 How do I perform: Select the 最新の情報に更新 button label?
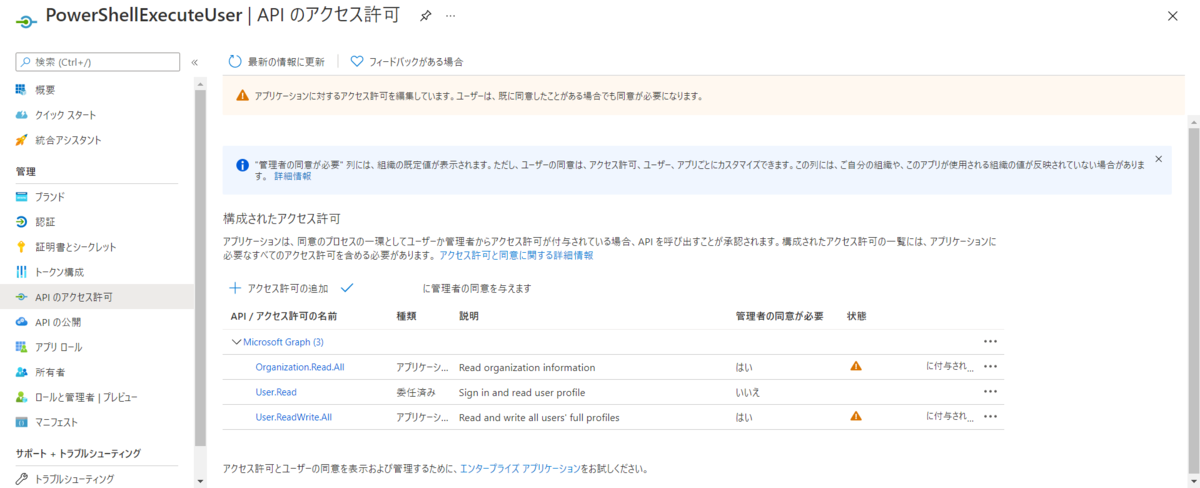click(x=286, y=62)
